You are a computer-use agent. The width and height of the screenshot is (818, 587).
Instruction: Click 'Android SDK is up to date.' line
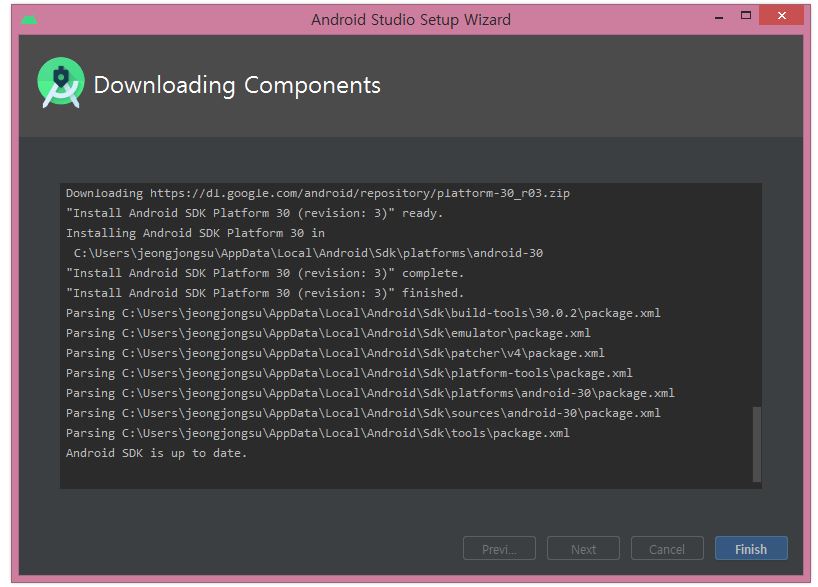point(156,453)
